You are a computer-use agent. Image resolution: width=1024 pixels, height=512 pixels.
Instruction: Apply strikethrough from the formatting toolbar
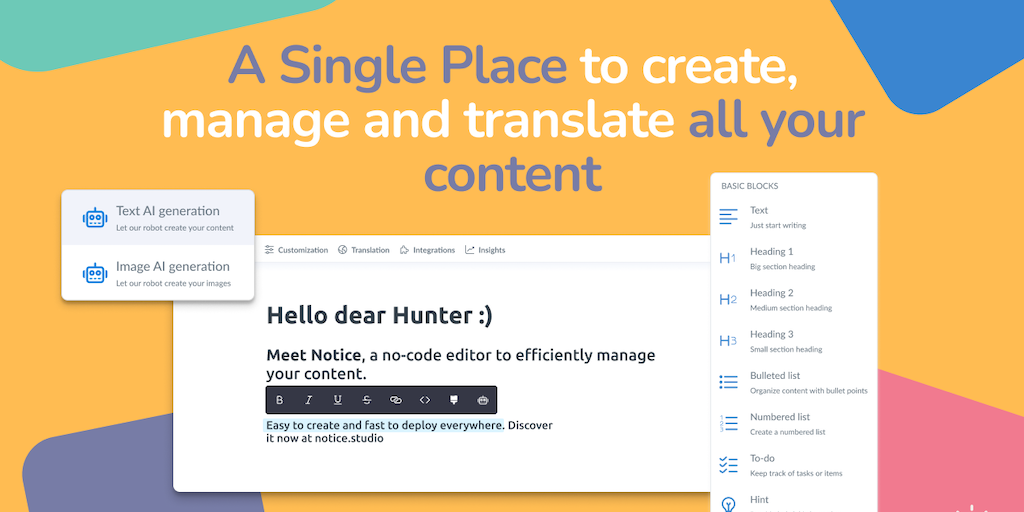366,400
